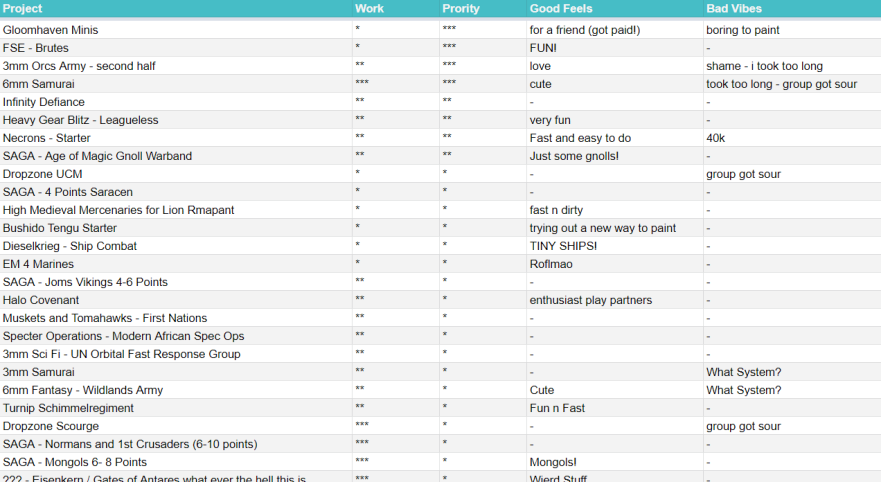Click the Necrons - Starter project cell
The height and width of the screenshot is (482, 881).
coord(47,138)
